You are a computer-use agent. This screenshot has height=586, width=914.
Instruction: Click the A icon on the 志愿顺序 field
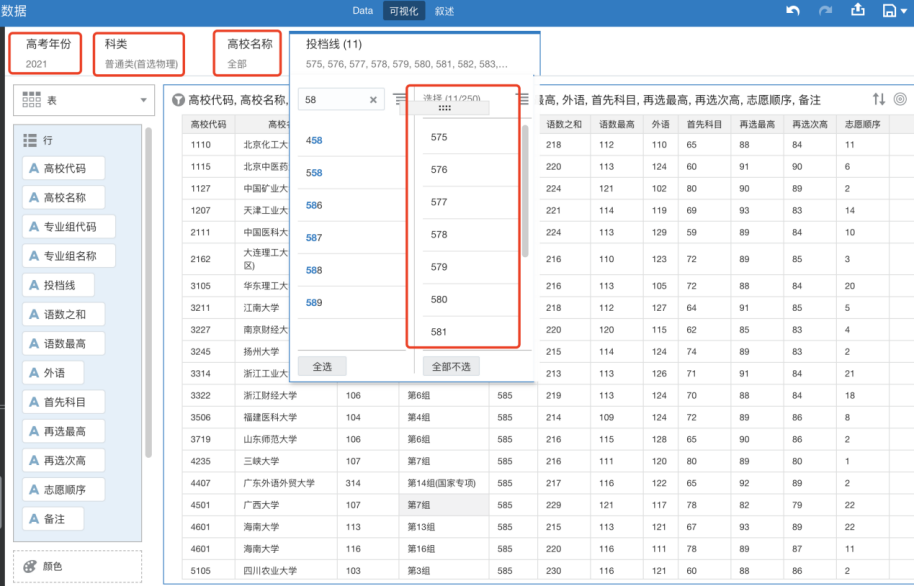[34, 490]
